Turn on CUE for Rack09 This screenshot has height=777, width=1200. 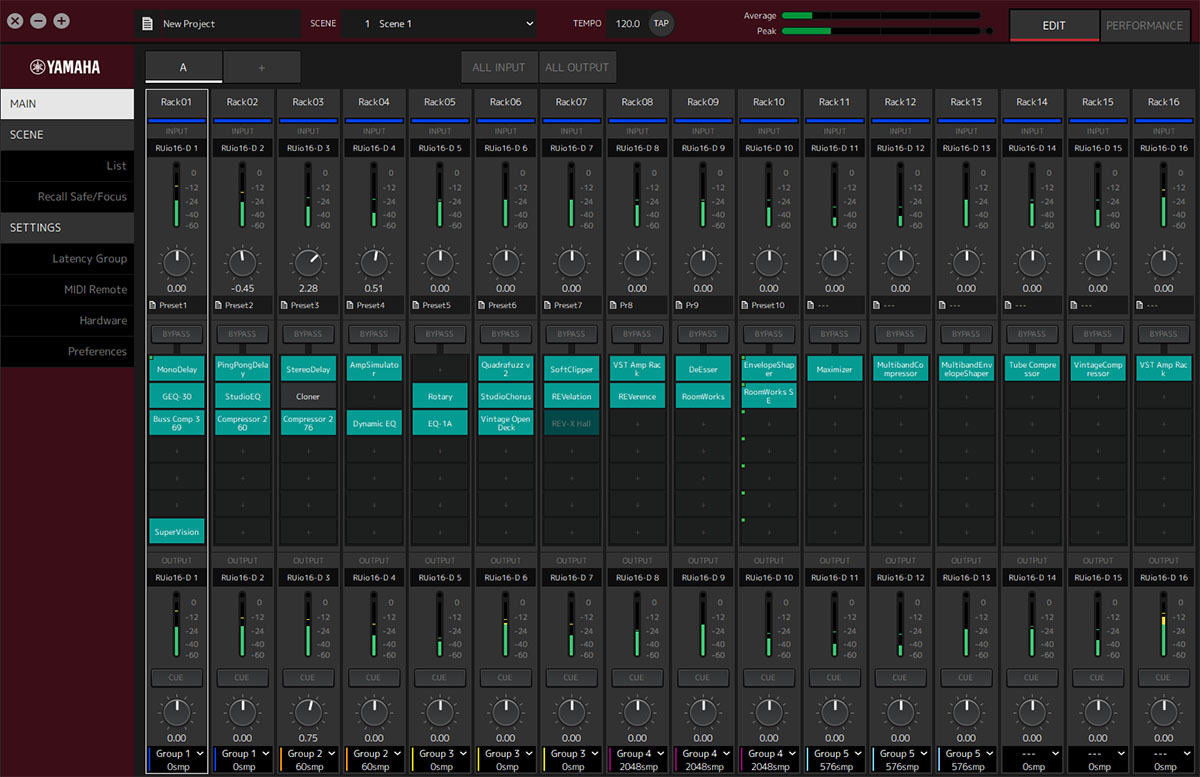(703, 677)
